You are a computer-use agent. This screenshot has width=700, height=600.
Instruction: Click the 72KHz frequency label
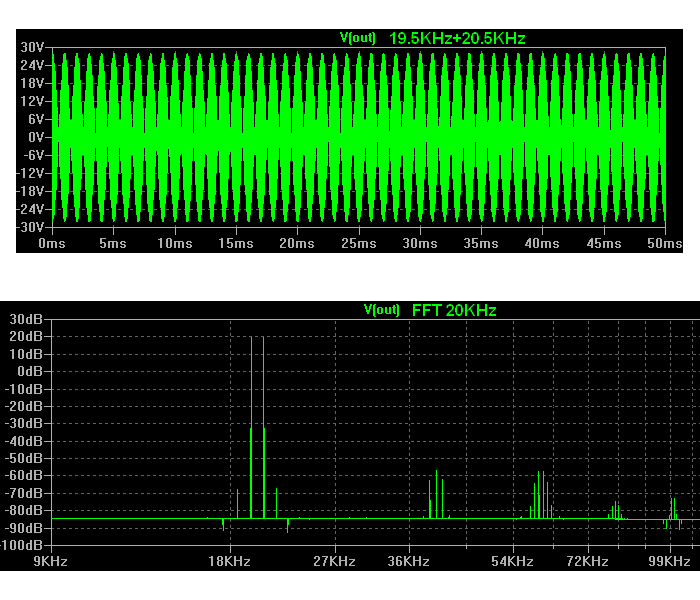588,562
